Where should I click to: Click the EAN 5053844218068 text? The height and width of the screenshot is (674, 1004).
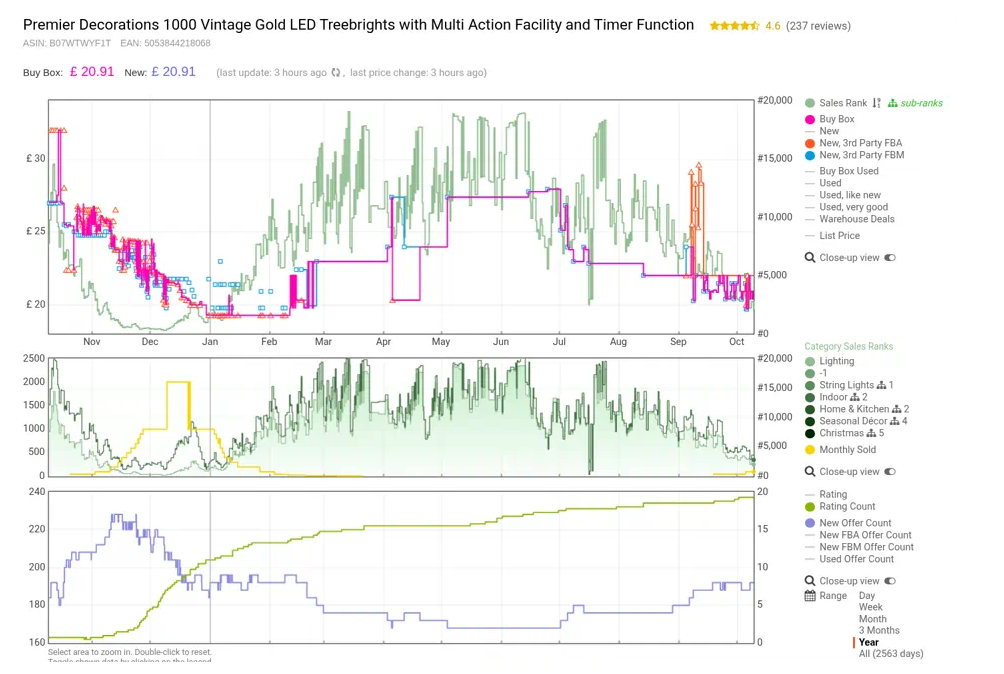165,44
